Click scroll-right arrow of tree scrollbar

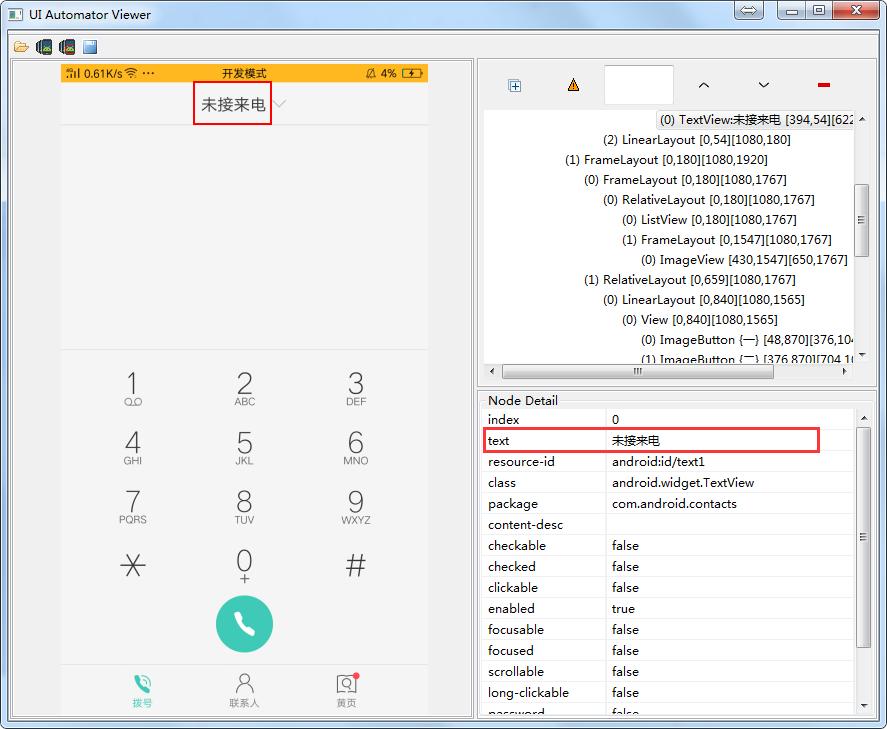pos(845,372)
